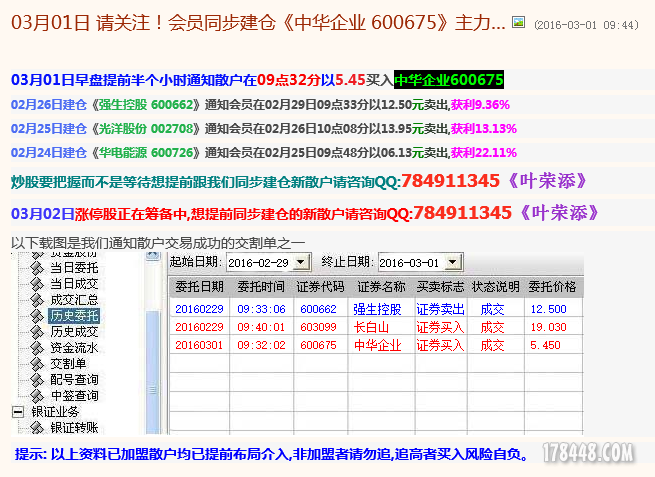Click the diamond icon next to 成交汇总
The width and height of the screenshot is (655, 477).
tap(37, 300)
